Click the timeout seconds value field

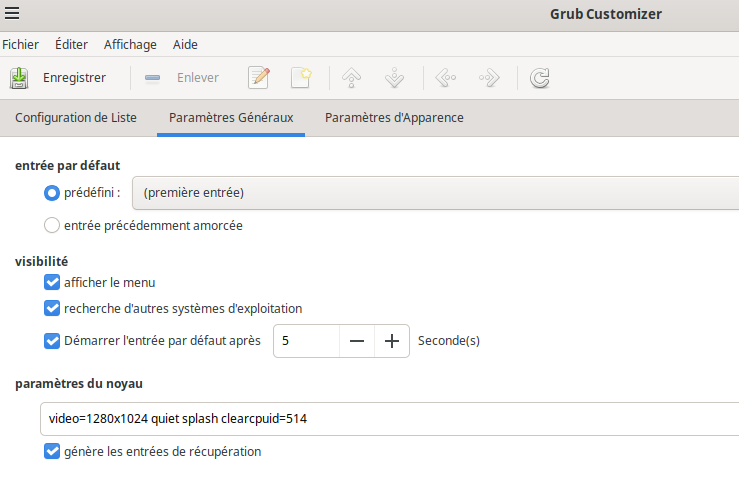pos(306,341)
